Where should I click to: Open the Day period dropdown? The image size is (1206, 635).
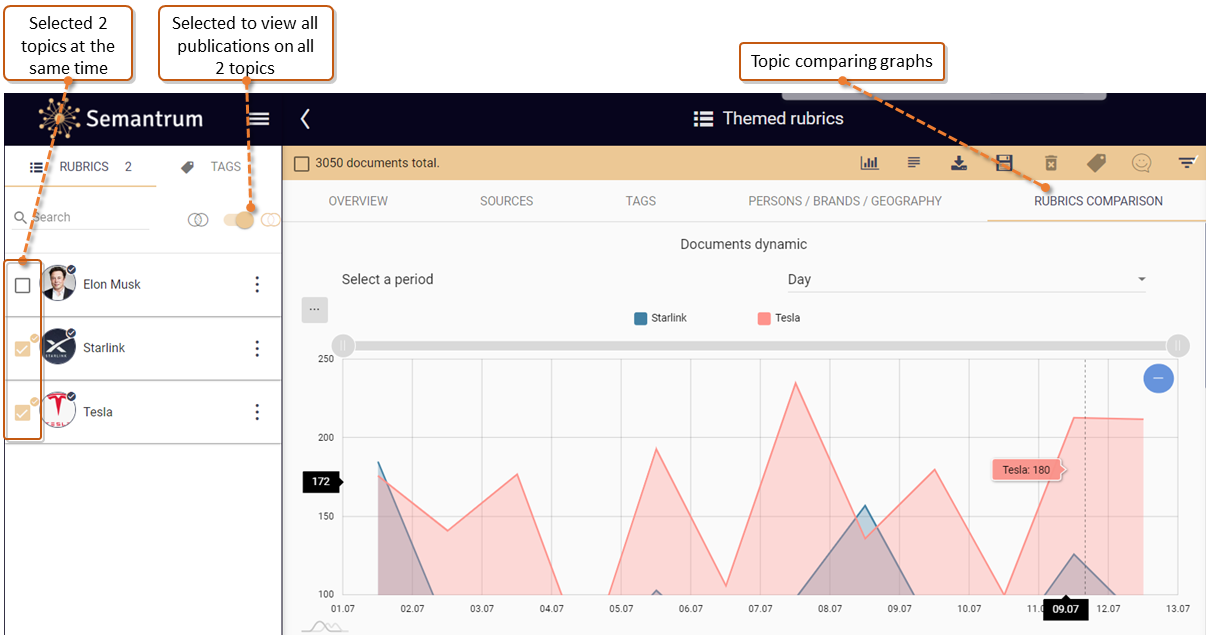966,280
